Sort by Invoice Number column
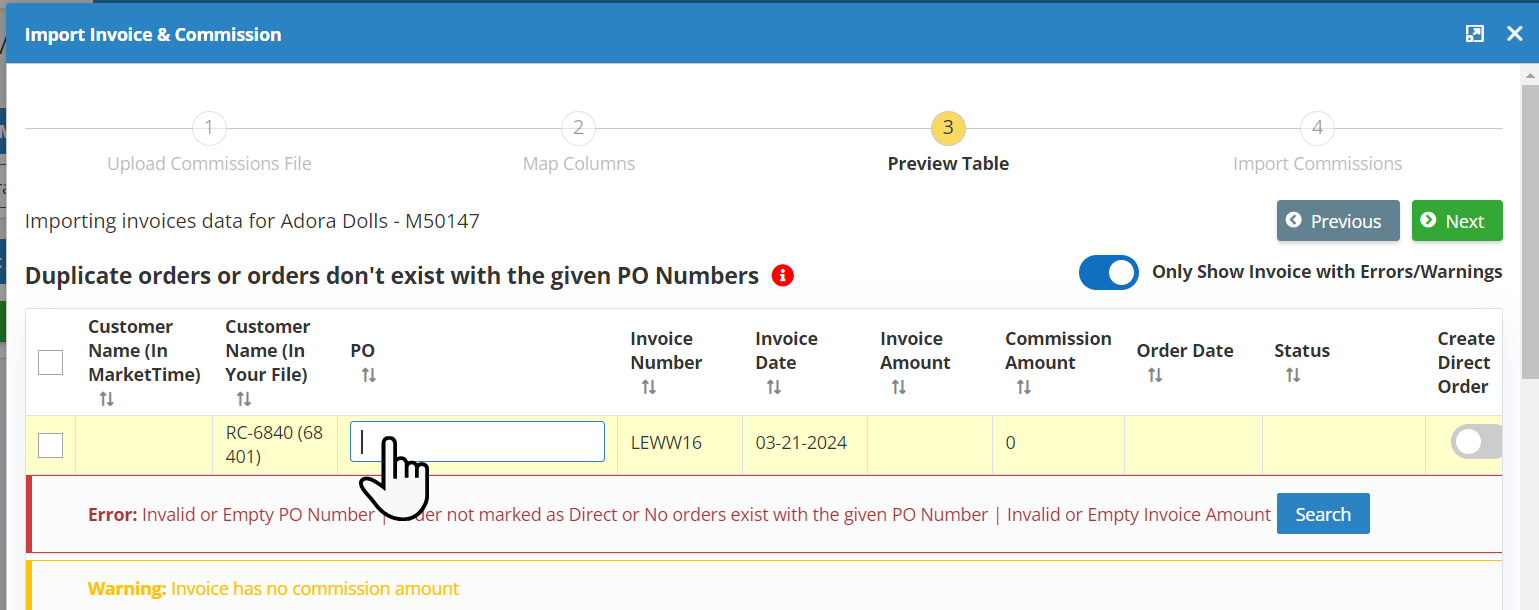 [649, 387]
